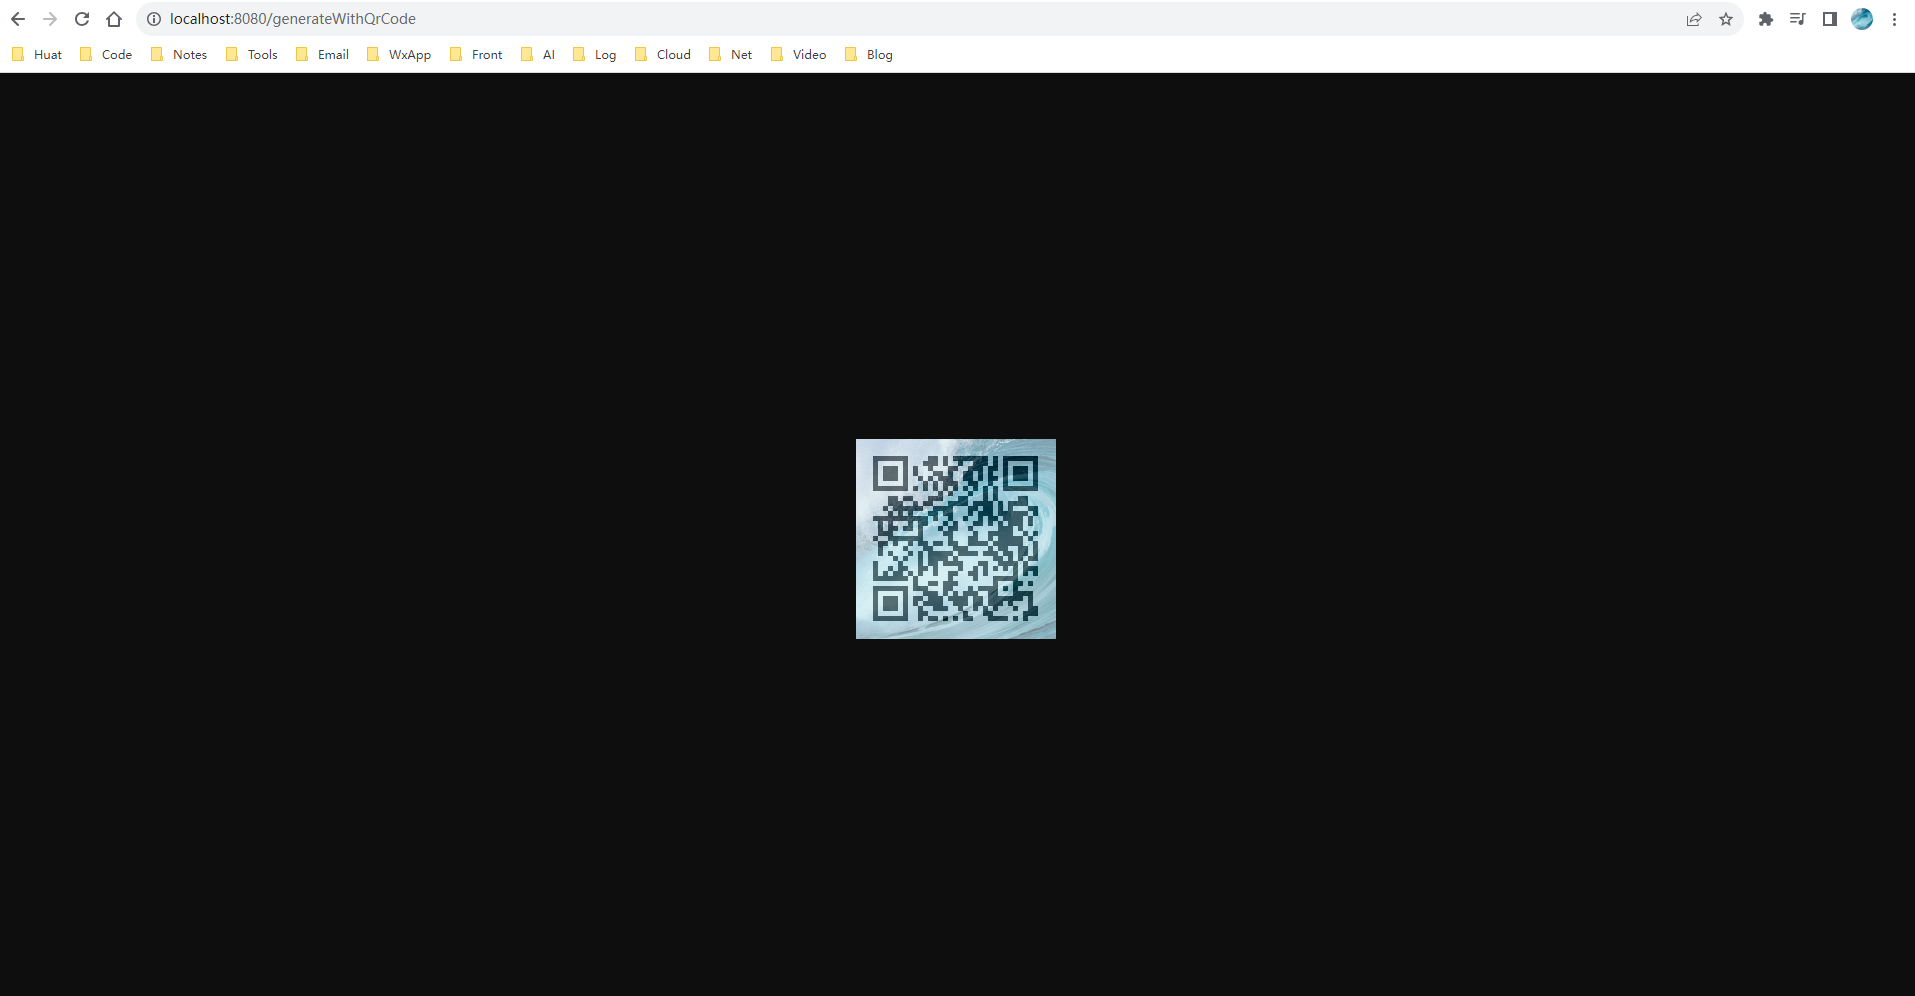Open the browser home page icon
The width and height of the screenshot is (1915, 996).
tap(114, 18)
